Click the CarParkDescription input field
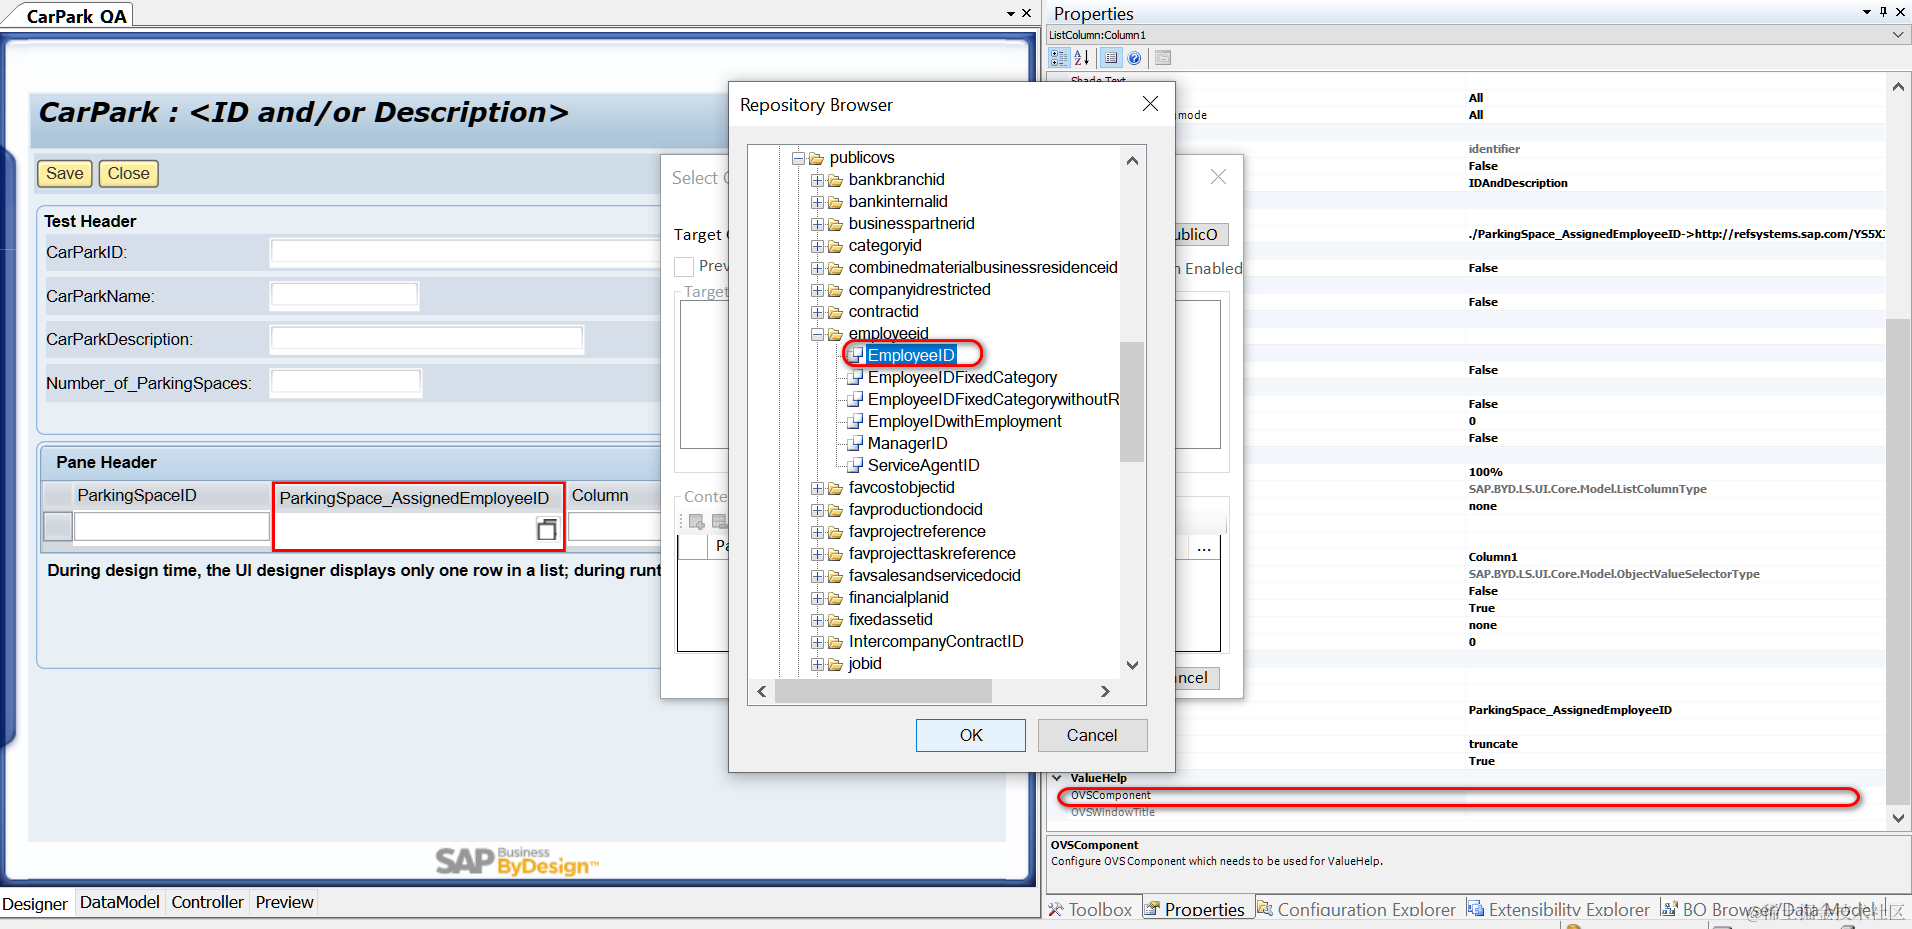 click(427, 339)
